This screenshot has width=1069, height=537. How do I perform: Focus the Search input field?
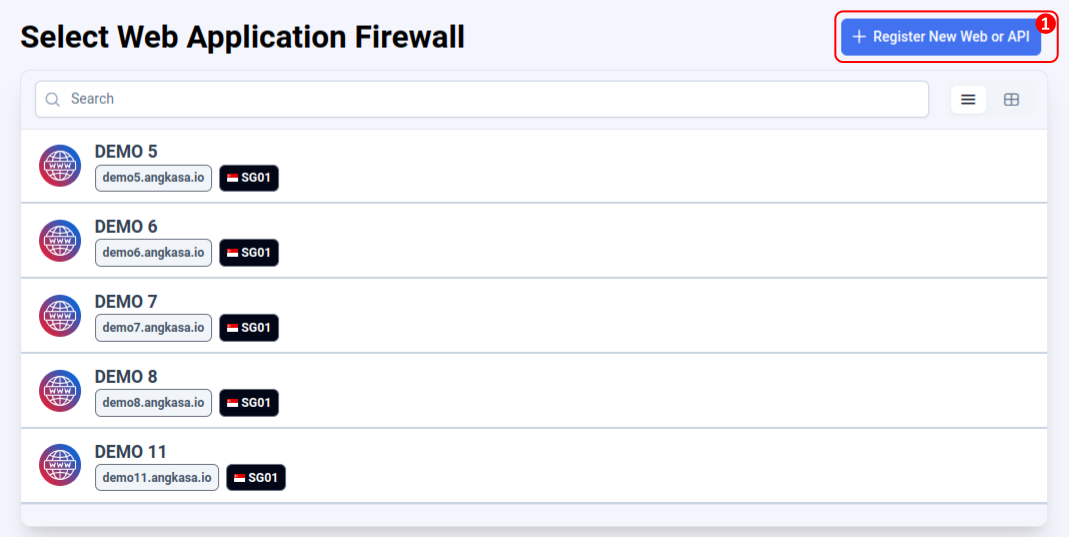click(482, 99)
